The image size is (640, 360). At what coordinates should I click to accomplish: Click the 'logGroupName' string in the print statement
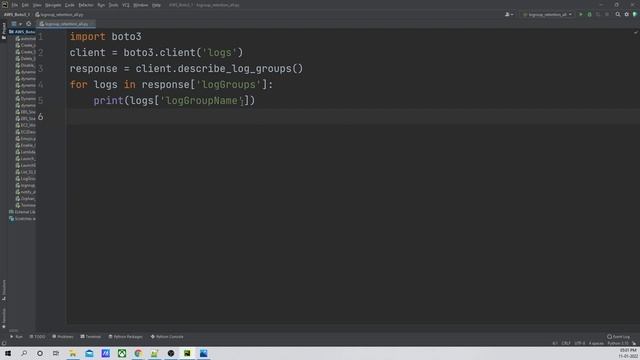pos(202,100)
